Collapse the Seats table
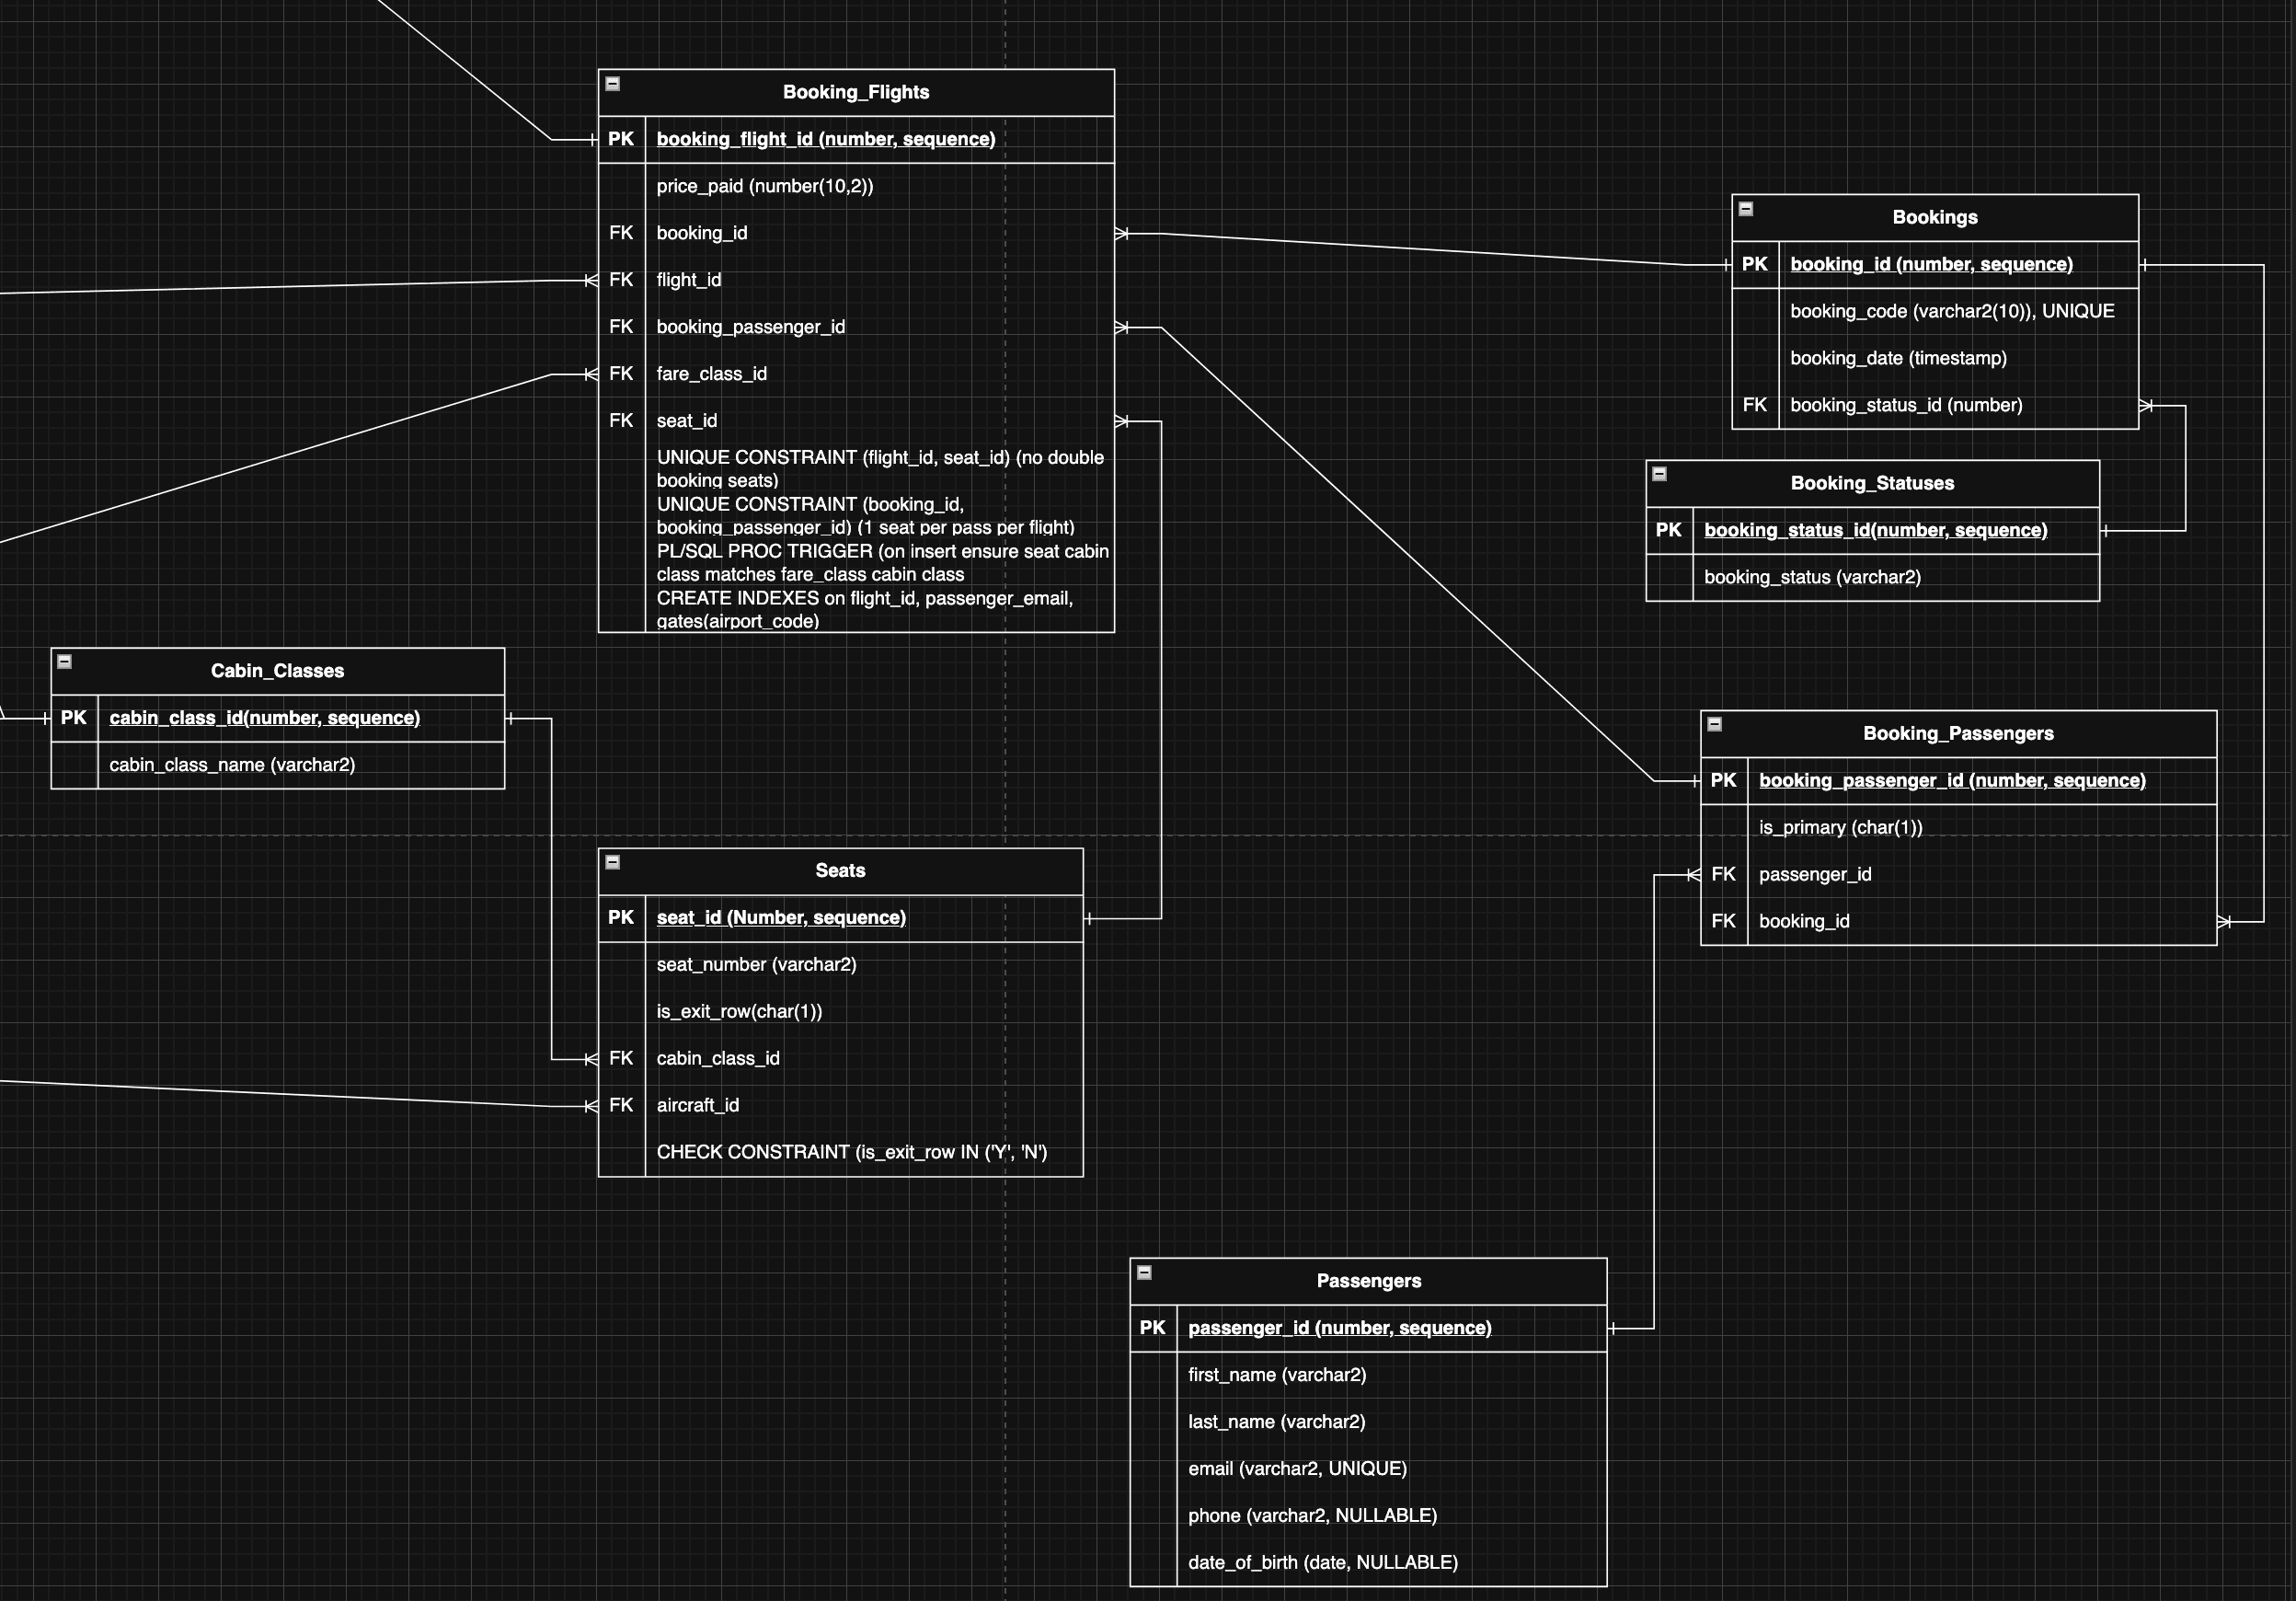2296x1601 pixels. [x=613, y=862]
